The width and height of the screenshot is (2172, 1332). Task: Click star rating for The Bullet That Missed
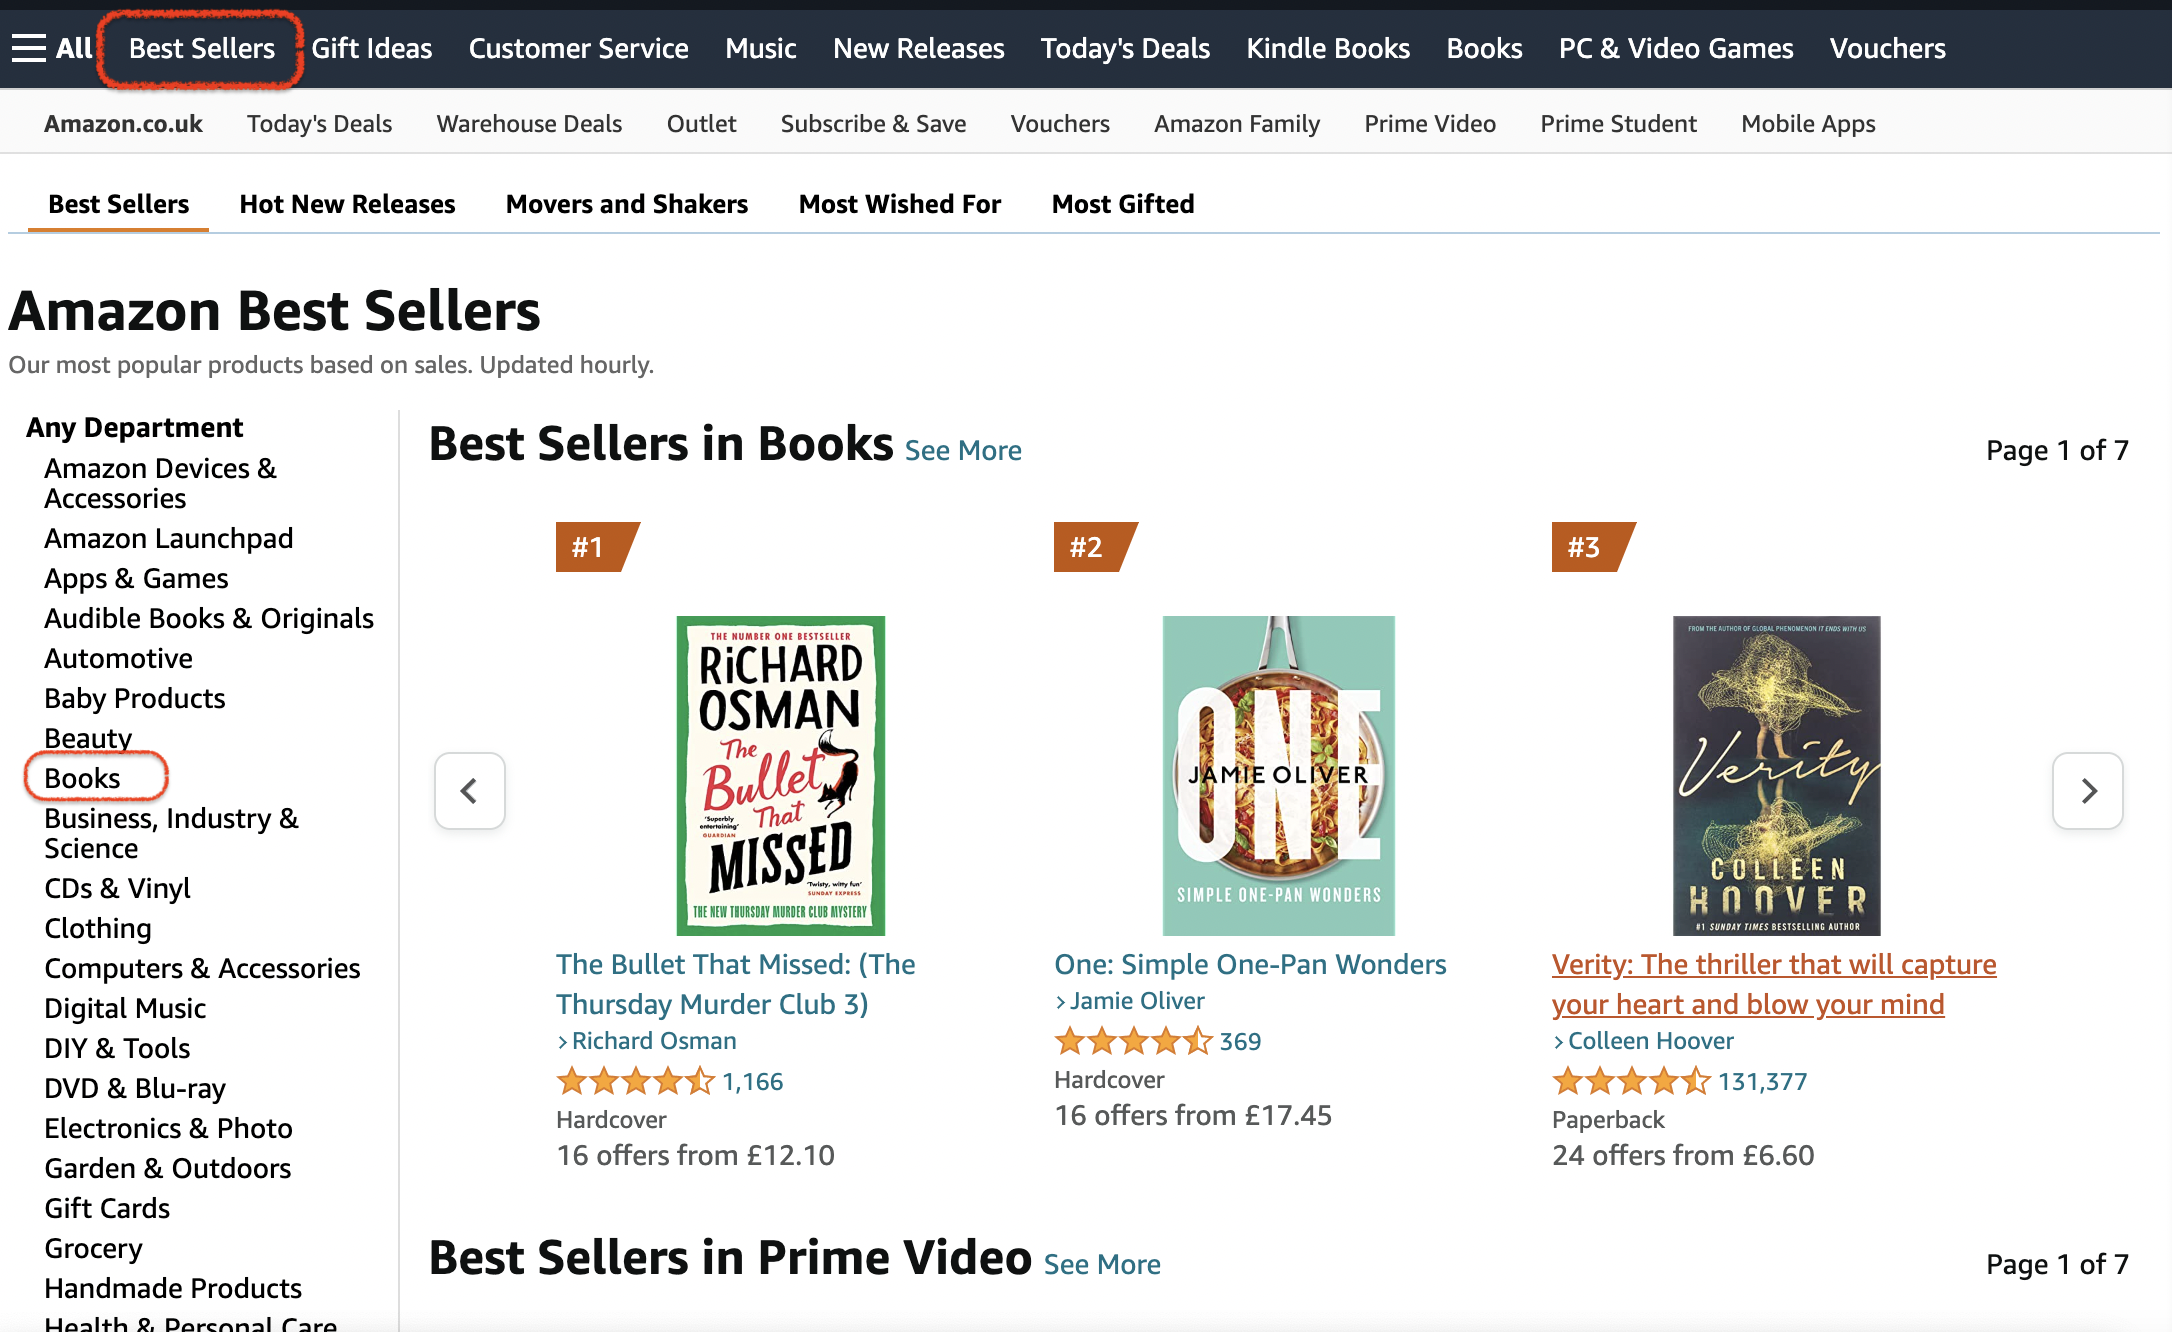[x=635, y=1082]
